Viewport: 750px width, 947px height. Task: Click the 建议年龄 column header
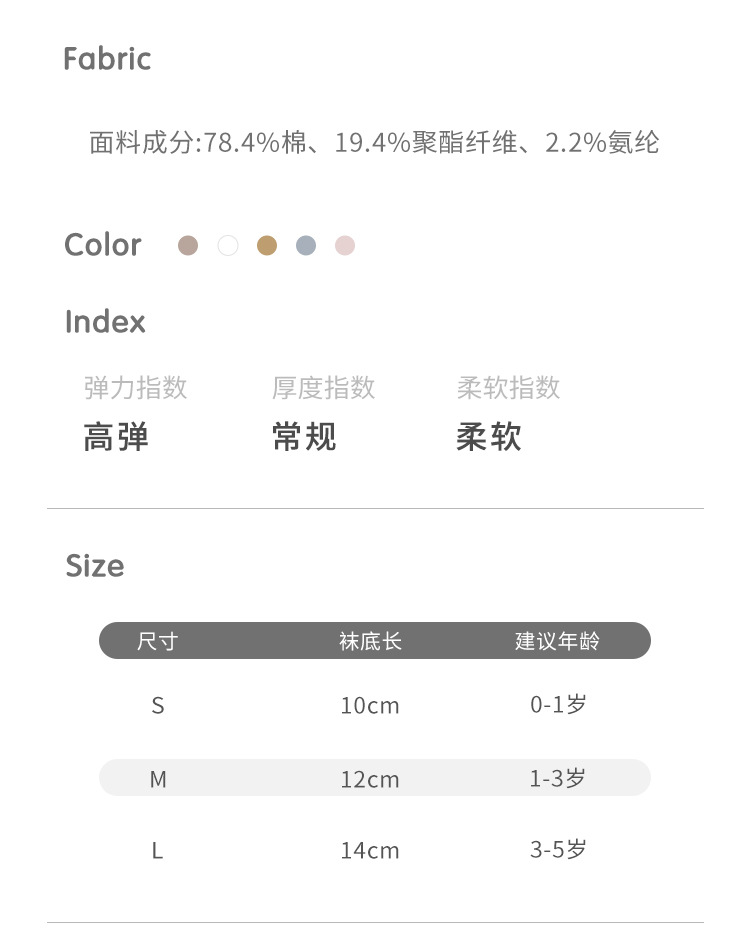(x=557, y=641)
